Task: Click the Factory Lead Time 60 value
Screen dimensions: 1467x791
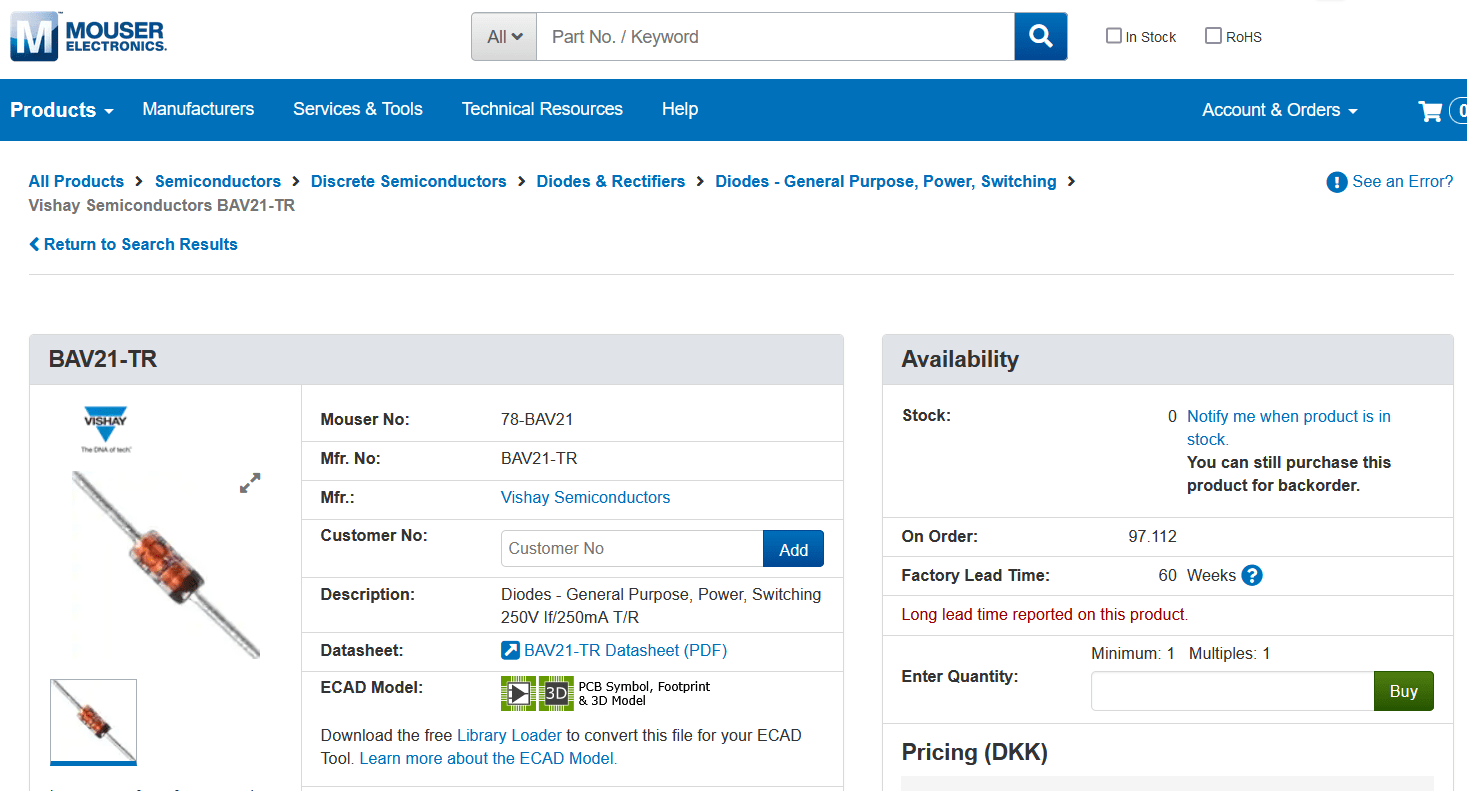Action: [x=1167, y=575]
